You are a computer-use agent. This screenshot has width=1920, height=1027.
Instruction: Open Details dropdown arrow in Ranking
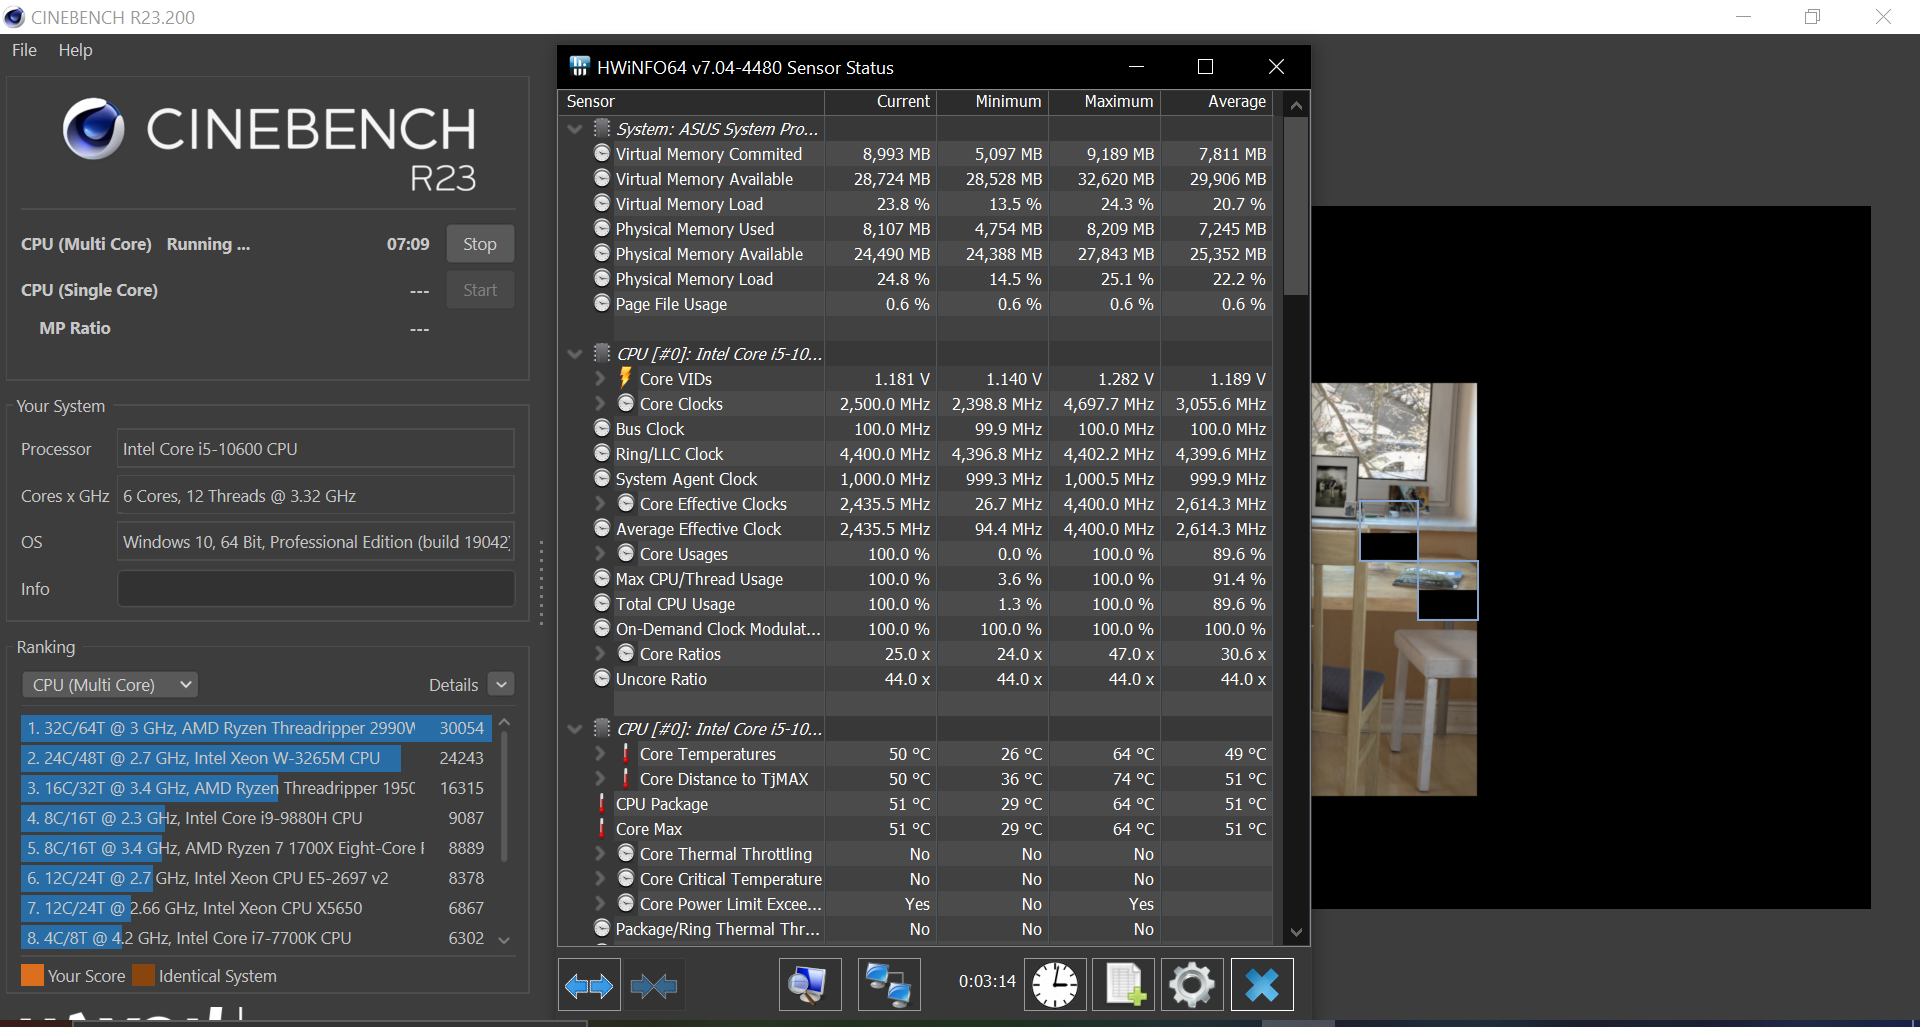point(502,685)
